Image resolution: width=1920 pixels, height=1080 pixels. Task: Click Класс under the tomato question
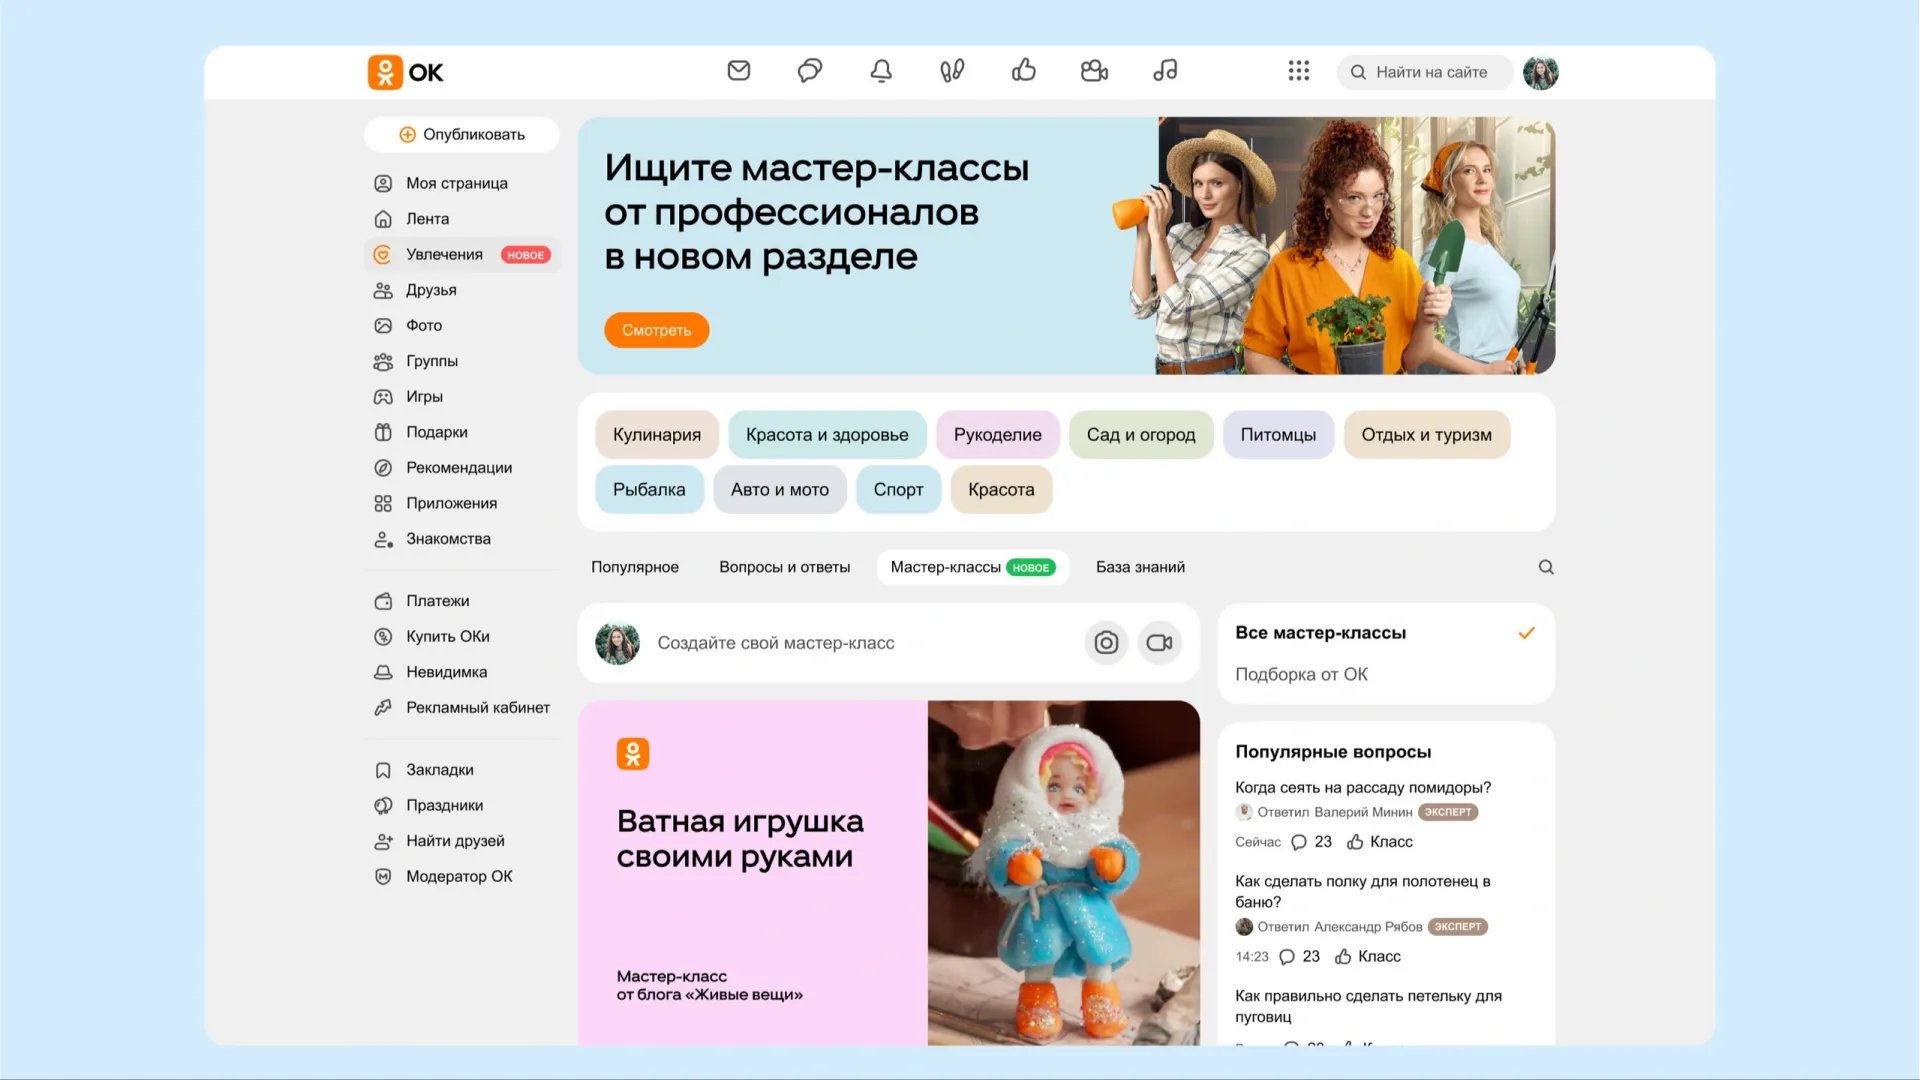point(1380,842)
